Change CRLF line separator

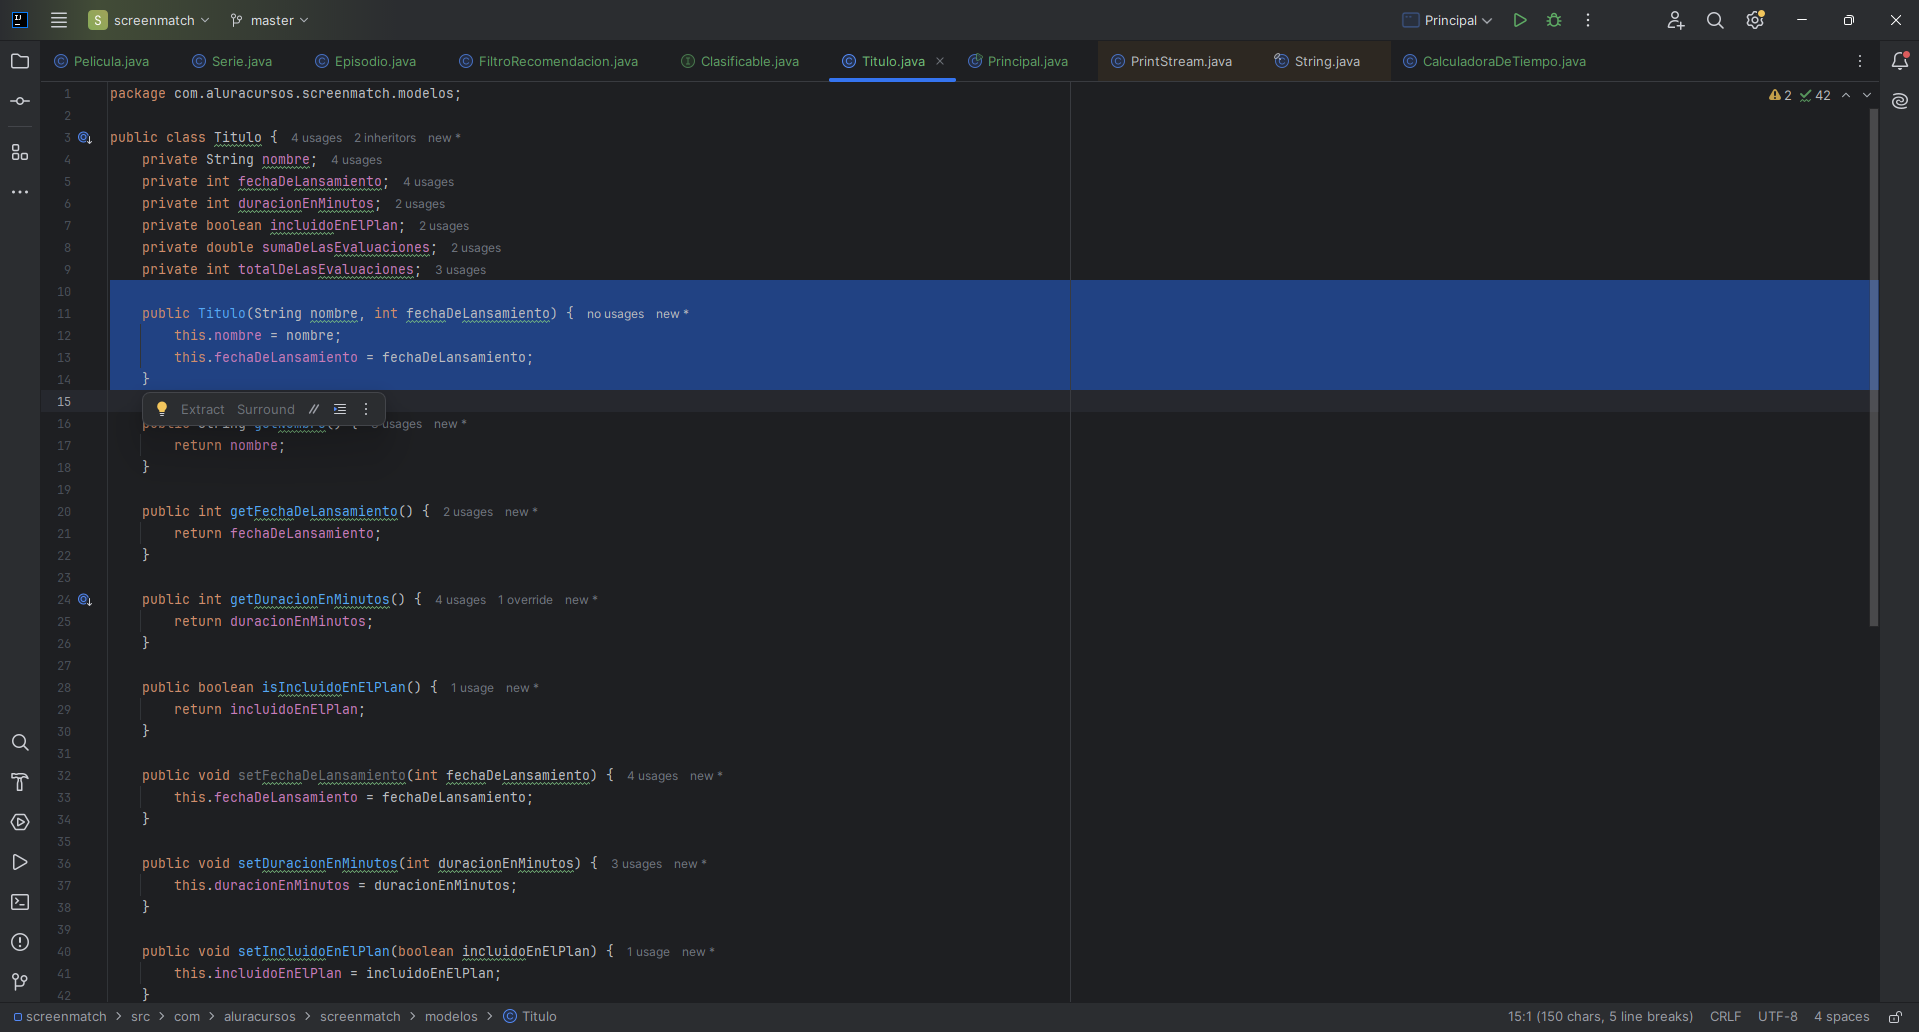click(1725, 1016)
